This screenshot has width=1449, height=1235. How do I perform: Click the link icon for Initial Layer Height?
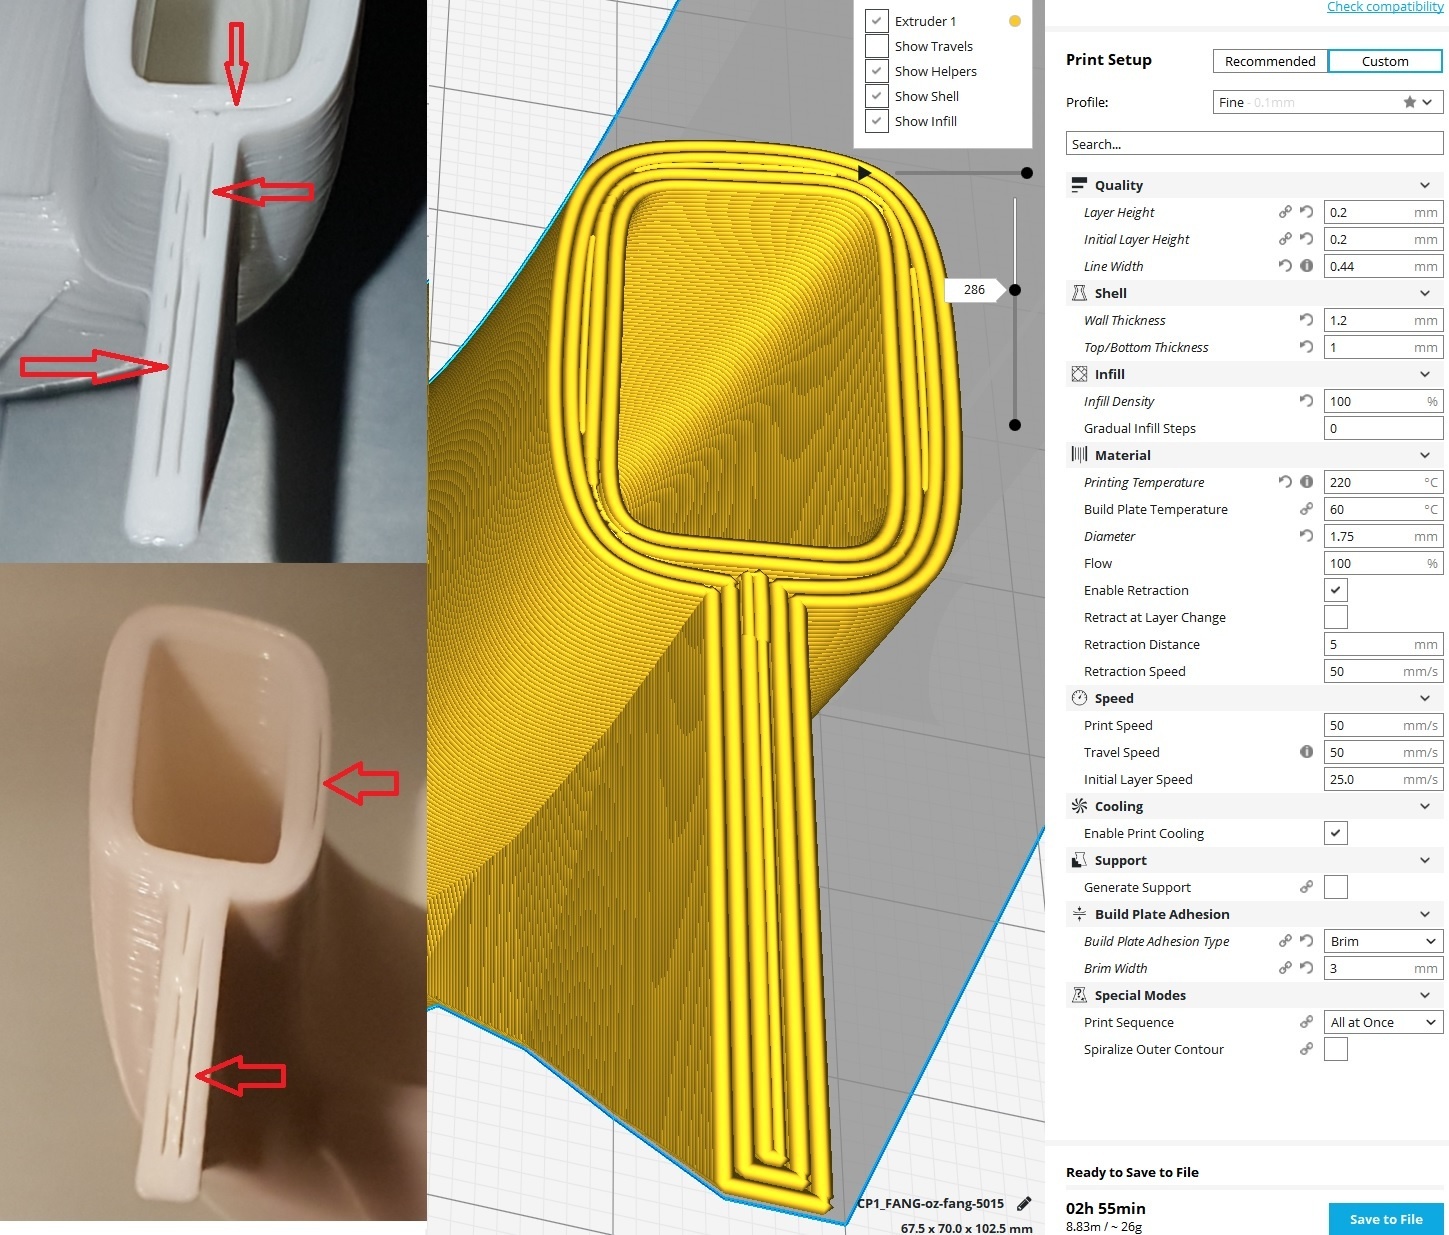coord(1285,239)
